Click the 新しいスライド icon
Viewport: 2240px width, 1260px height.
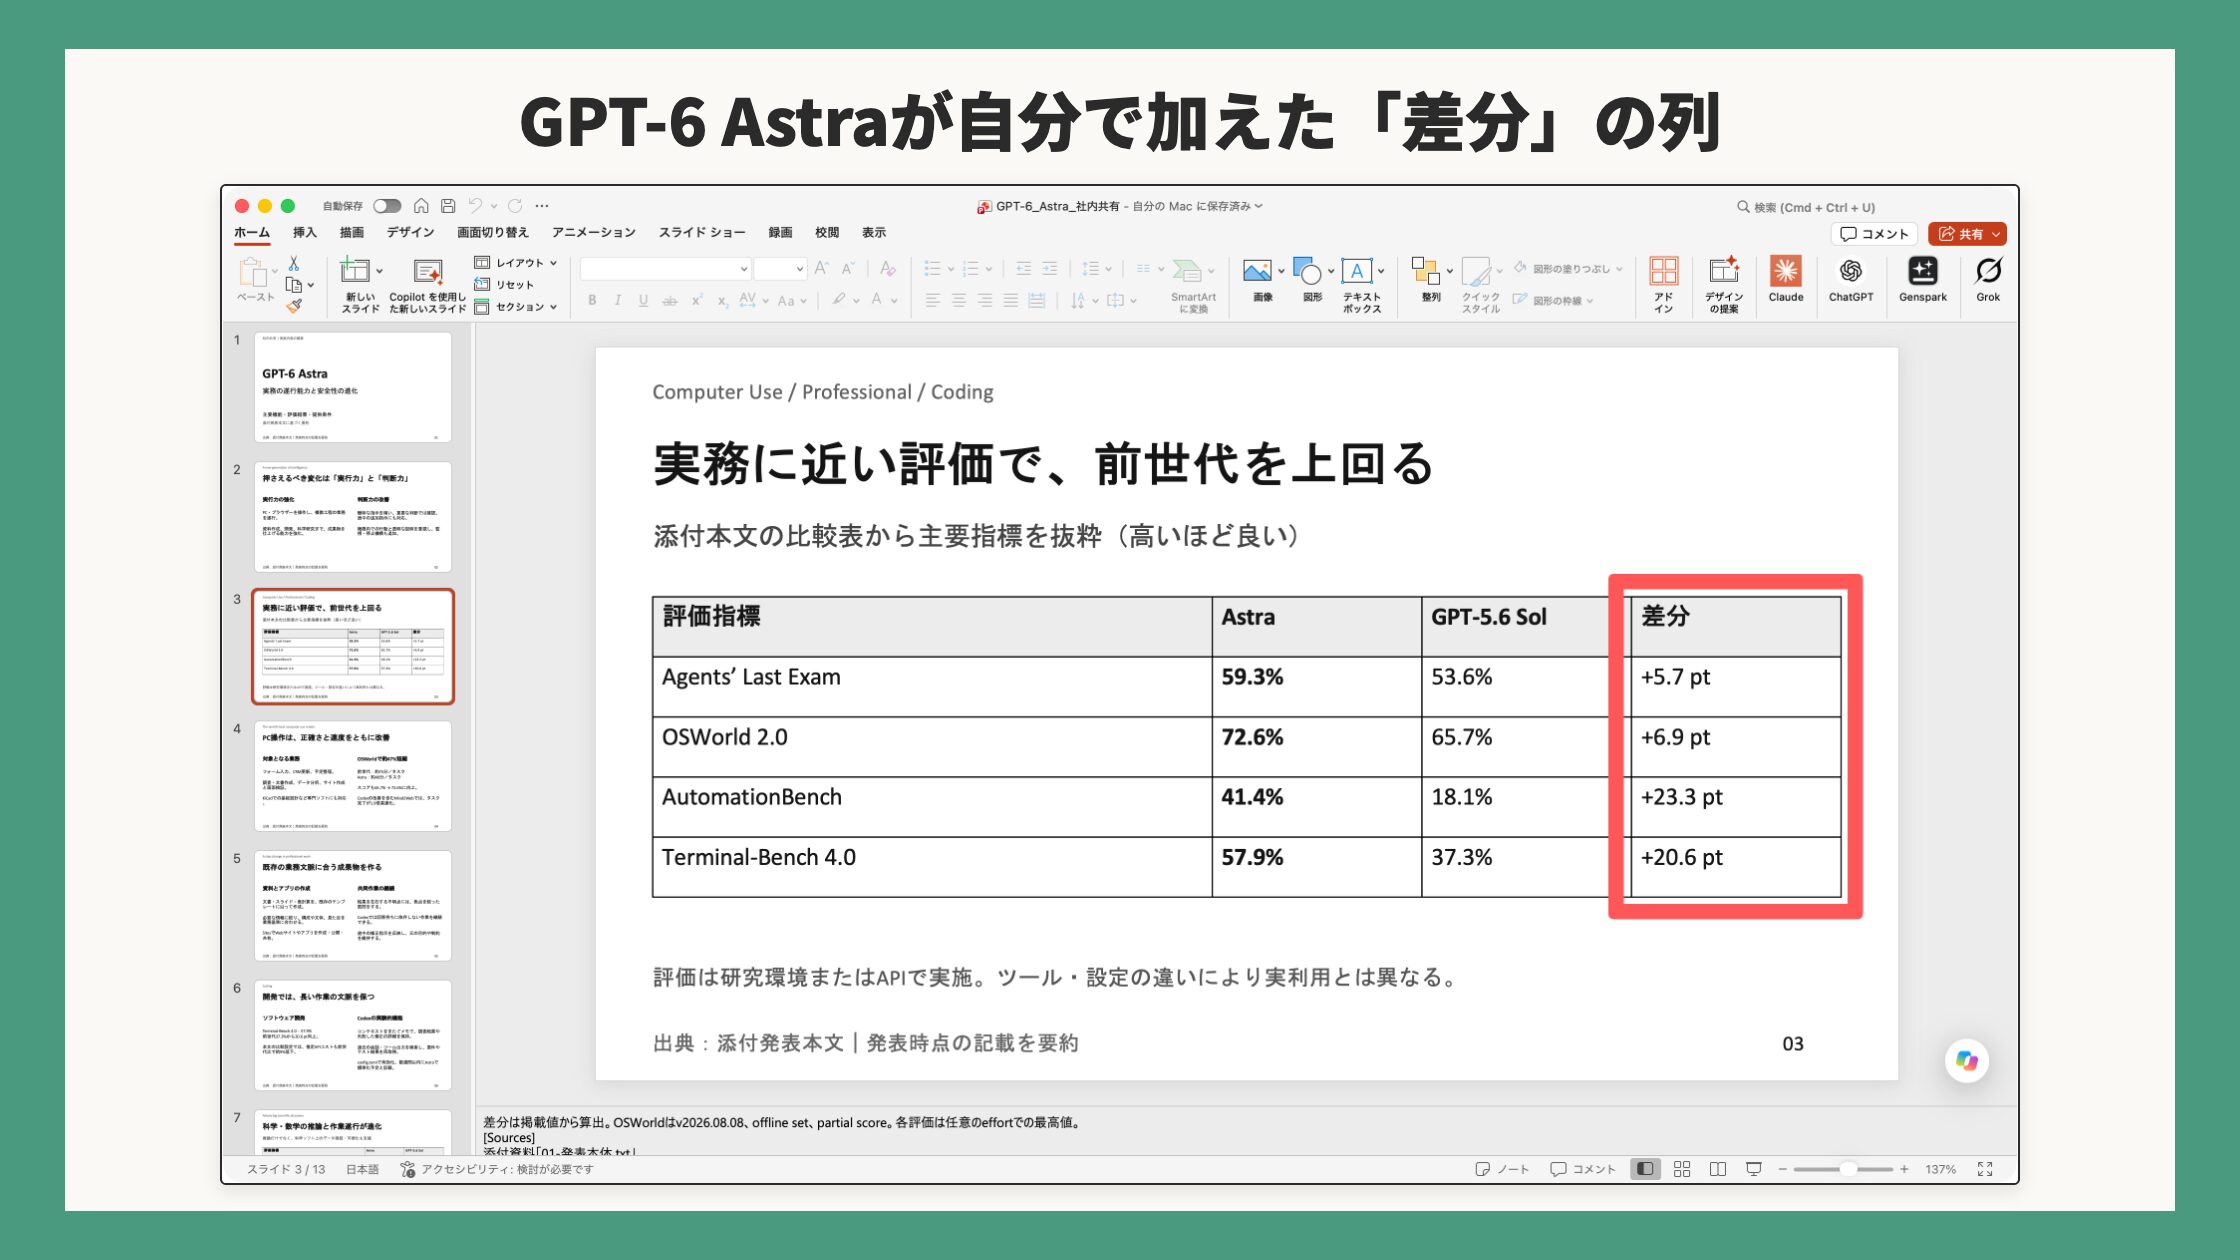pyautogui.click(x=354, y=270)
